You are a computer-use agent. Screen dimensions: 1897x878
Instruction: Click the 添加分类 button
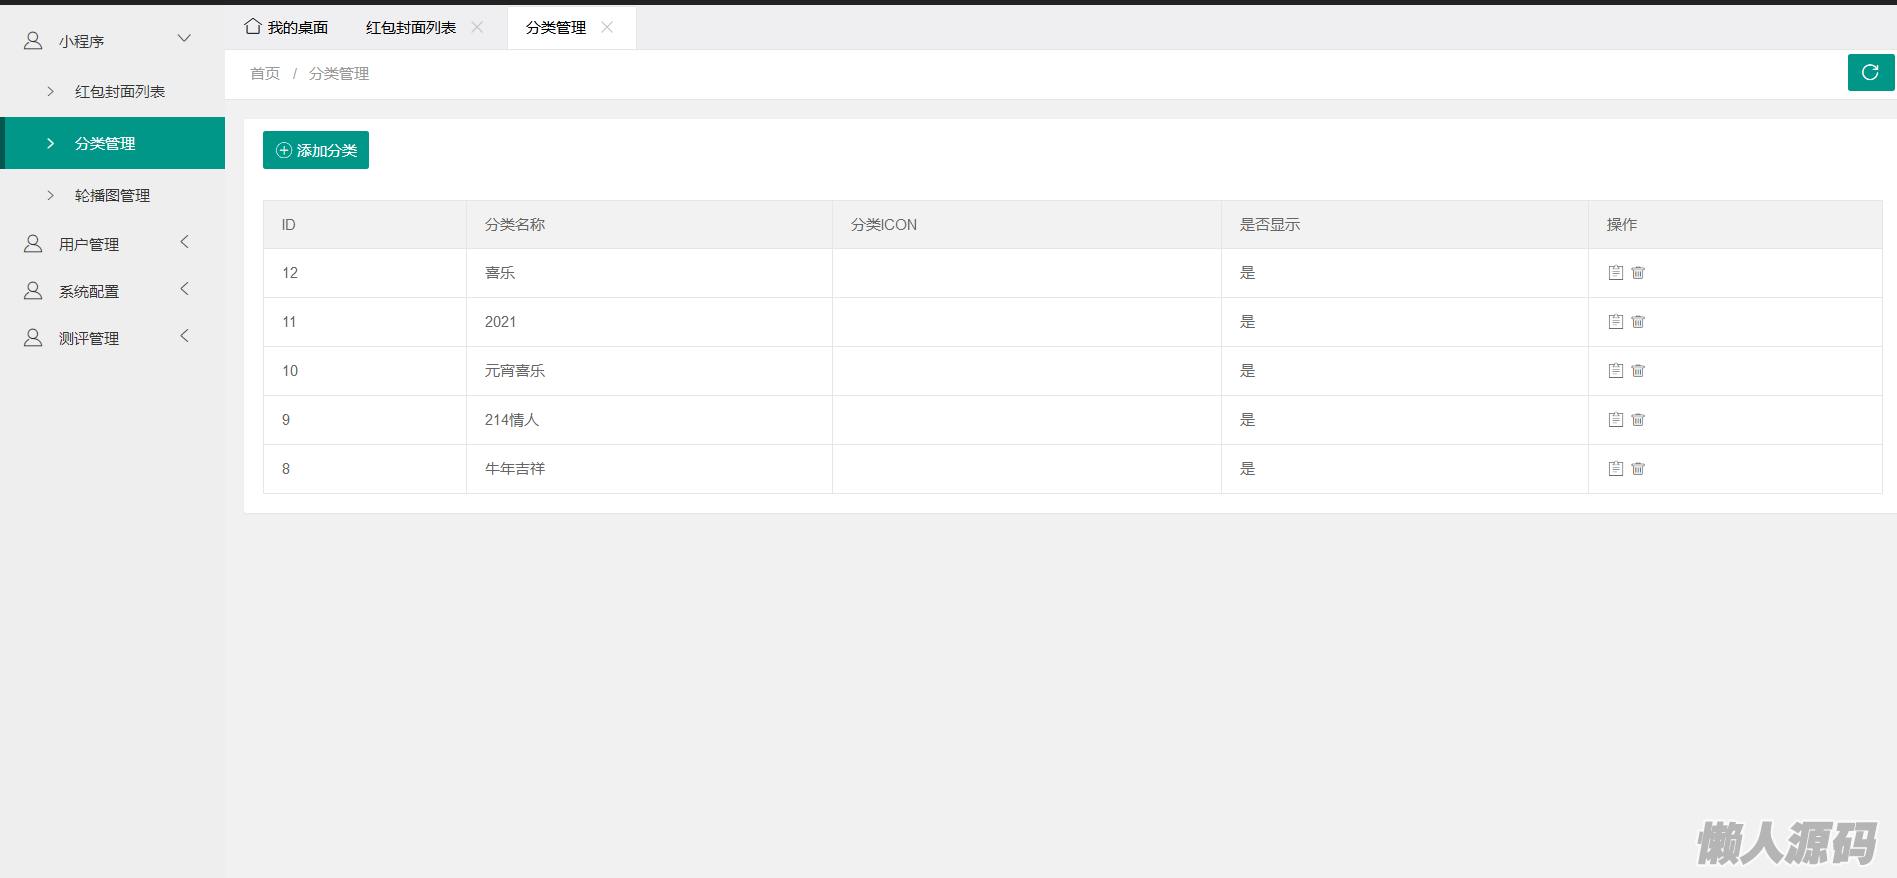point(316,150)
